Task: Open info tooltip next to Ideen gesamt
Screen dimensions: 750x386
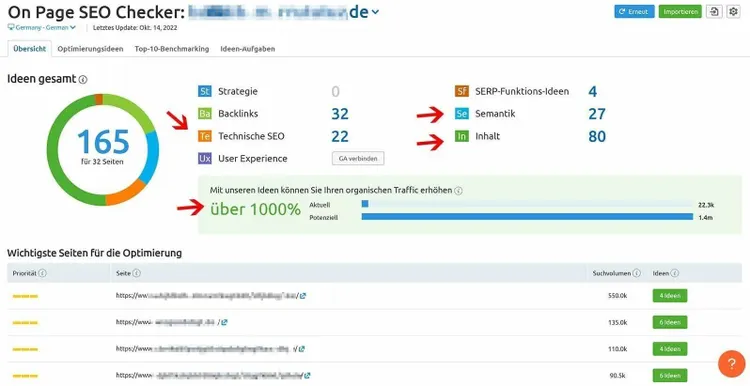Action: pyautogui.click(x=83, y=79)
